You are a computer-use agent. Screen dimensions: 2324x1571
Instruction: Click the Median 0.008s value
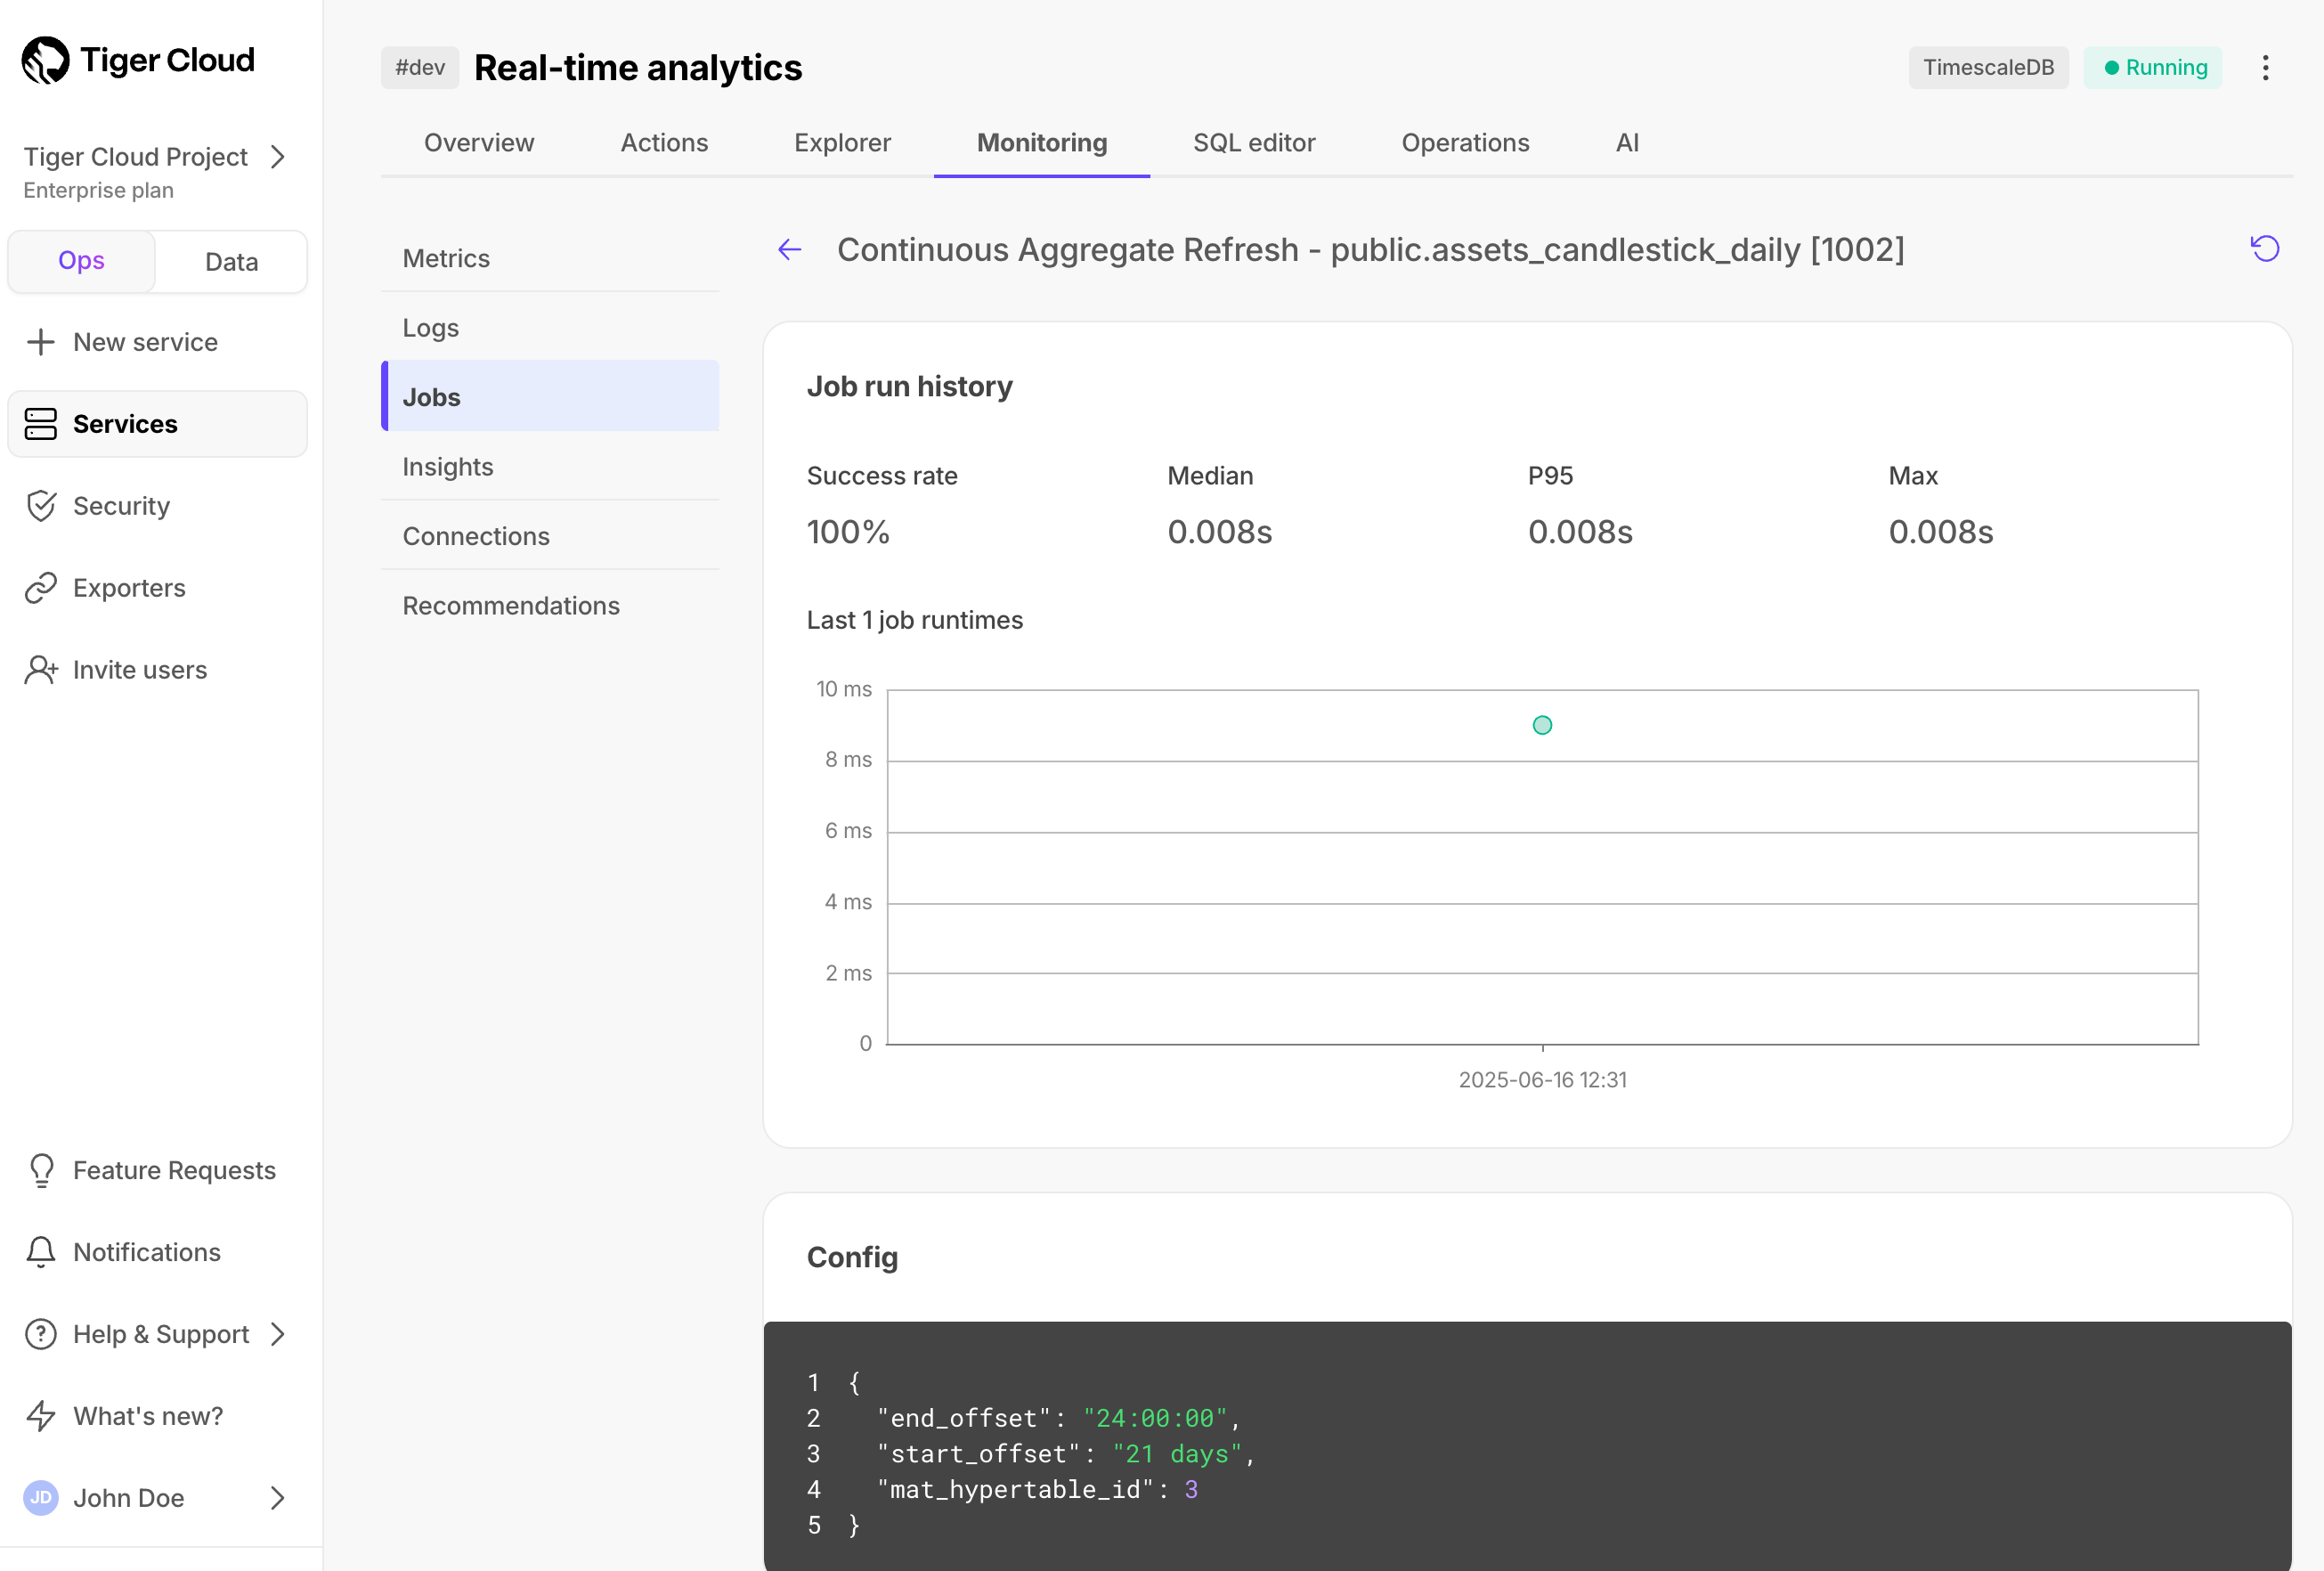point(1220,532)
